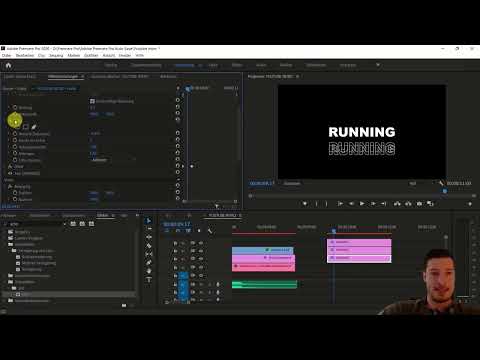Click the Lift button
The image size is (480, 360).
397,204
